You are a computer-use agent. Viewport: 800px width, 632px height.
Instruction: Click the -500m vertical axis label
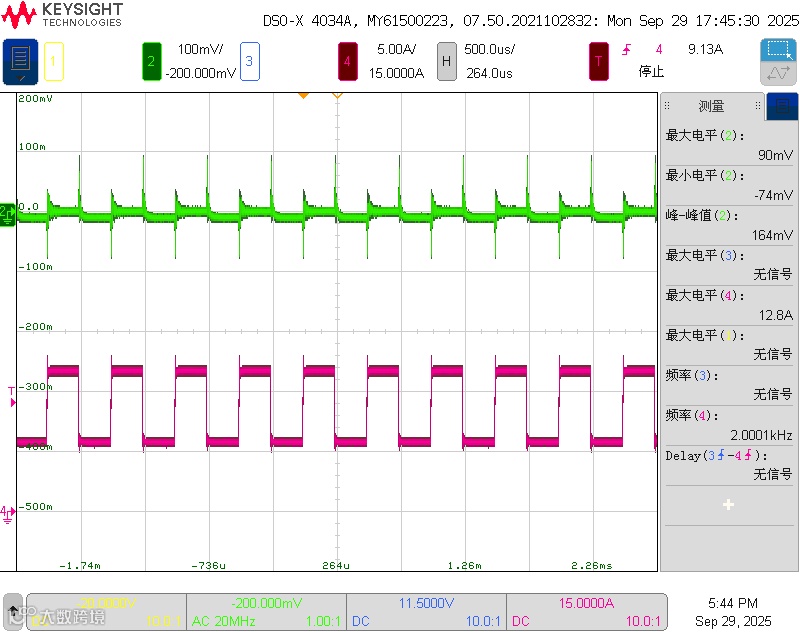[35, 507]
